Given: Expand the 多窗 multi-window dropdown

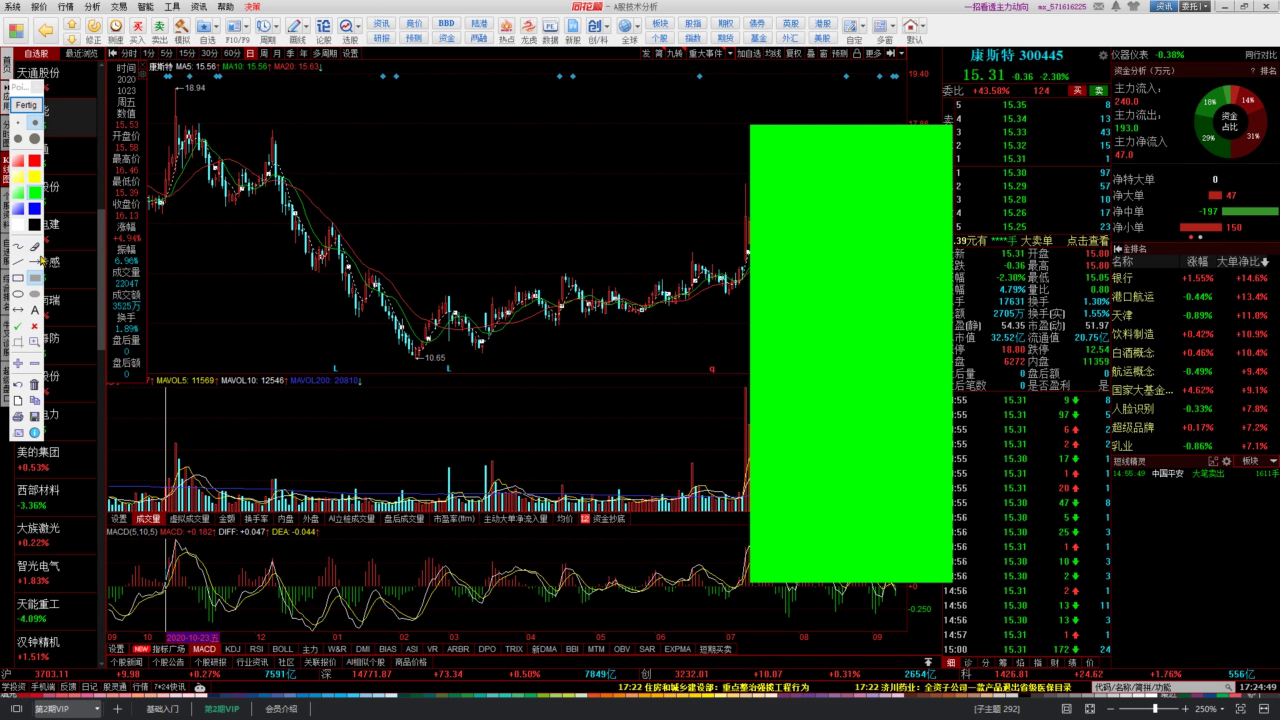Looking at the screenshot, I should [x=893, y=25].
